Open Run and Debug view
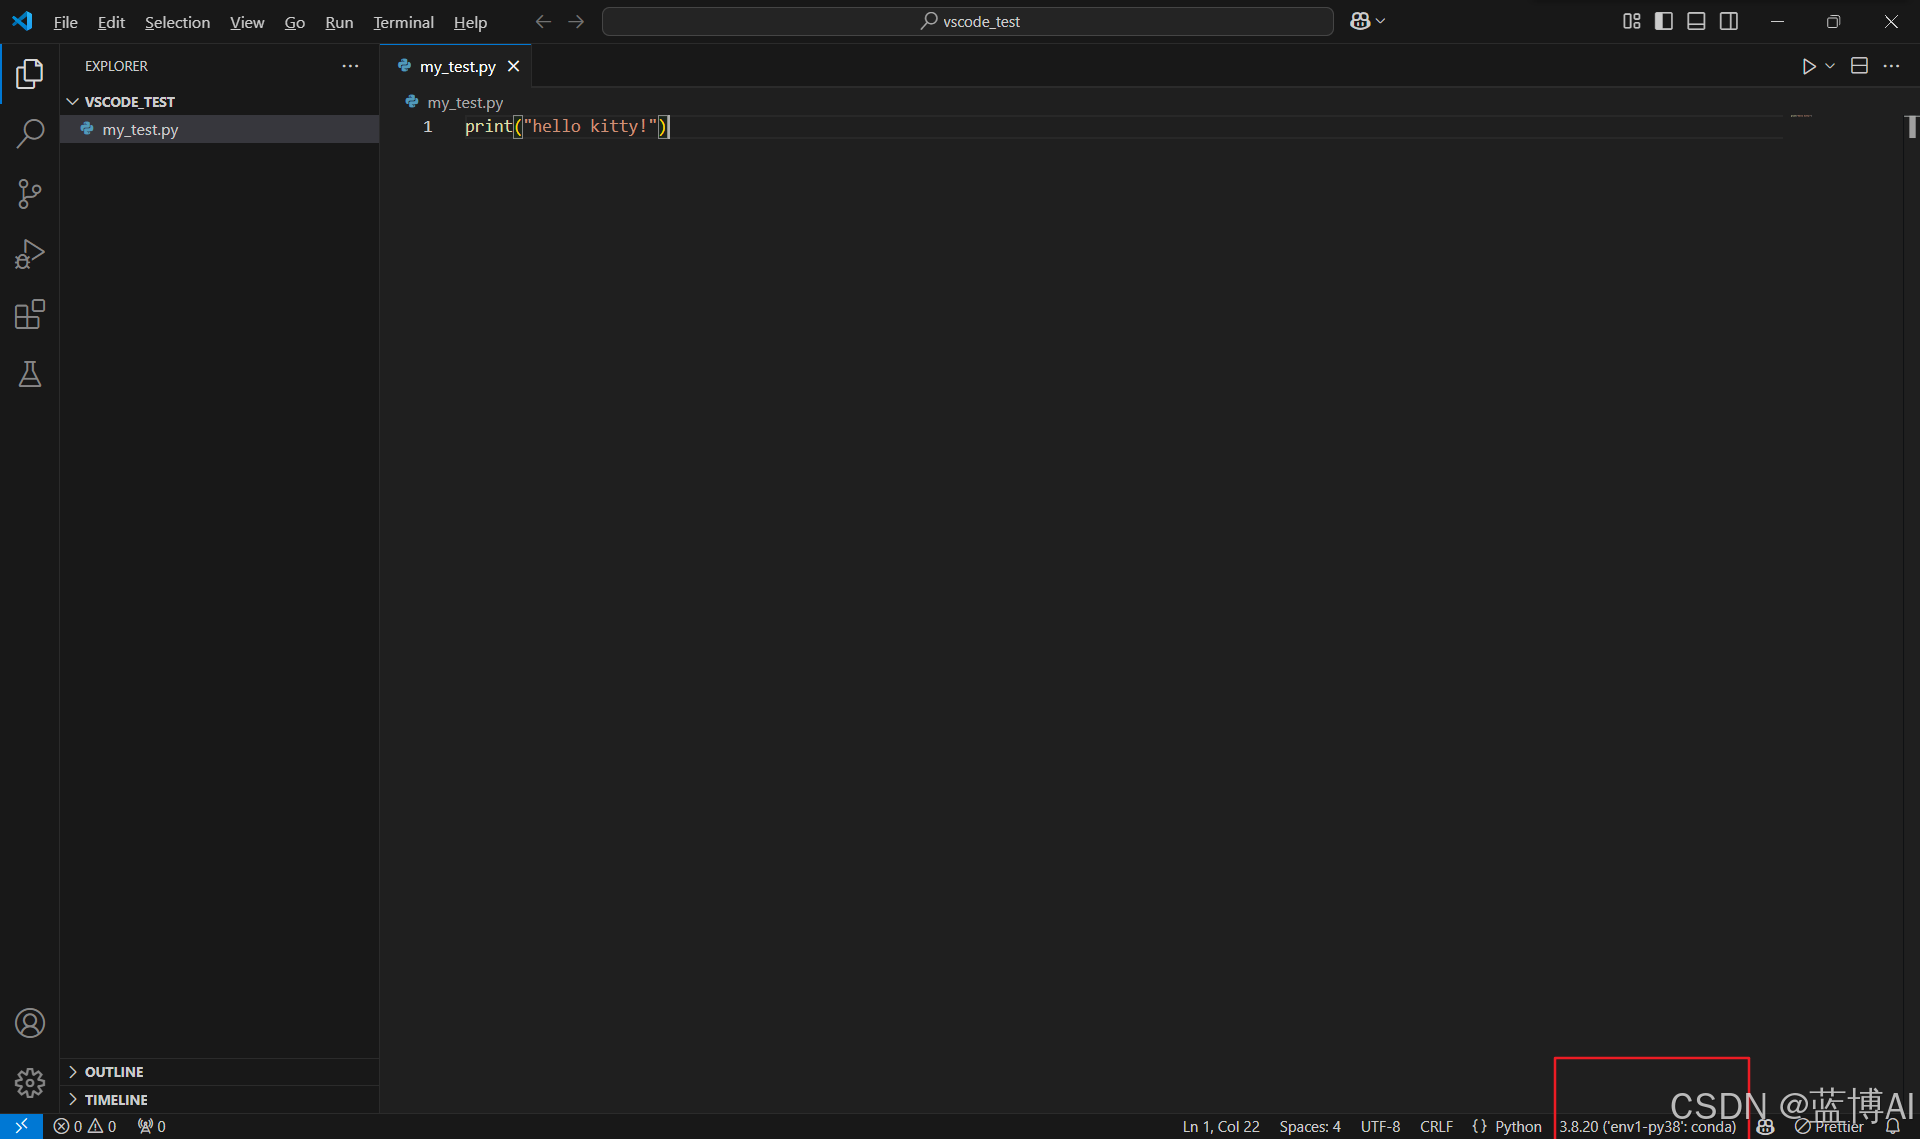Viewport: 1920px width, 1139px height. pos(30,254)
